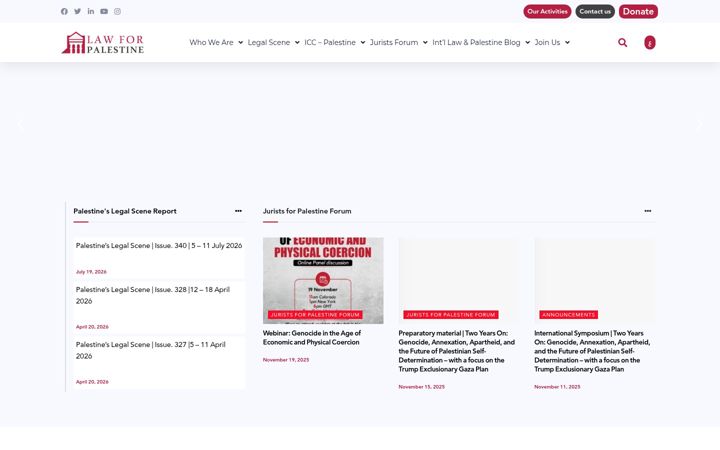The height and width of the screenshot is (450, 720).
Task: Expand the ICC – Palestine dropdown arrow
Action: (363, 42)
